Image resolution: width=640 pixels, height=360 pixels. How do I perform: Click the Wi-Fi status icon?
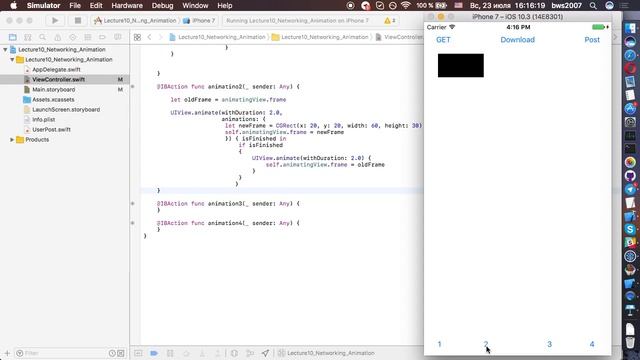point(405,6)
